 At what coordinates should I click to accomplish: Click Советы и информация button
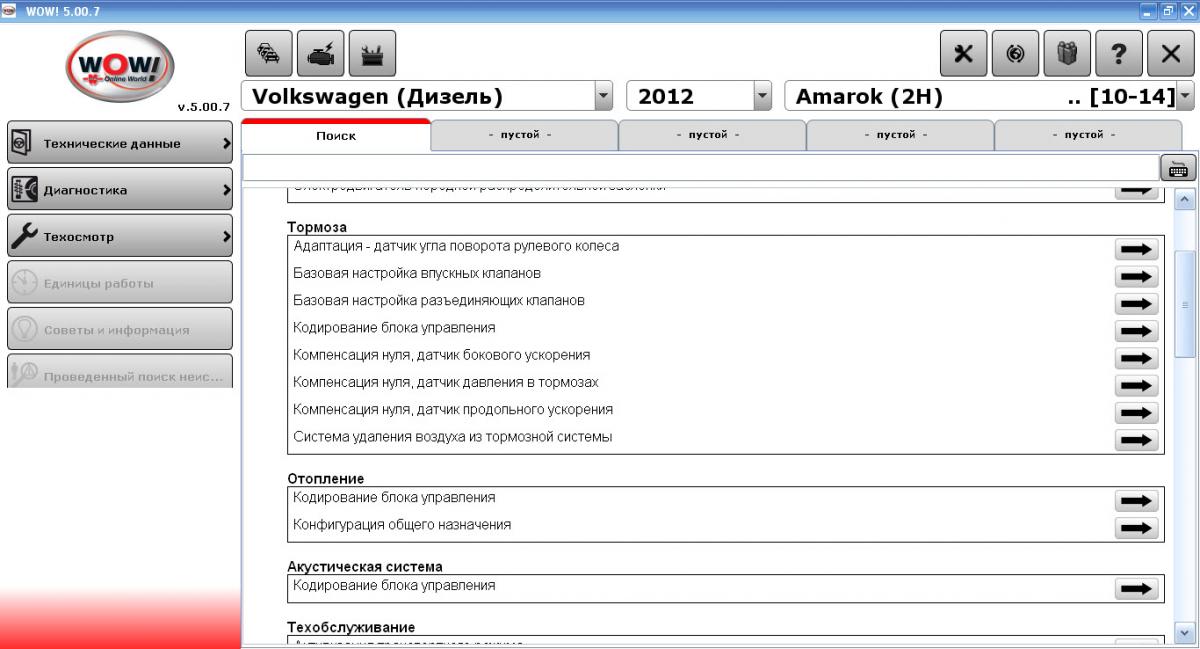tap(120, 330)
